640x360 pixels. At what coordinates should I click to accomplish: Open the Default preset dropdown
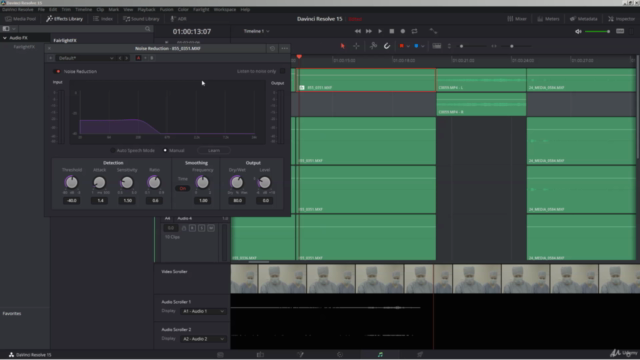coord(86,58)
